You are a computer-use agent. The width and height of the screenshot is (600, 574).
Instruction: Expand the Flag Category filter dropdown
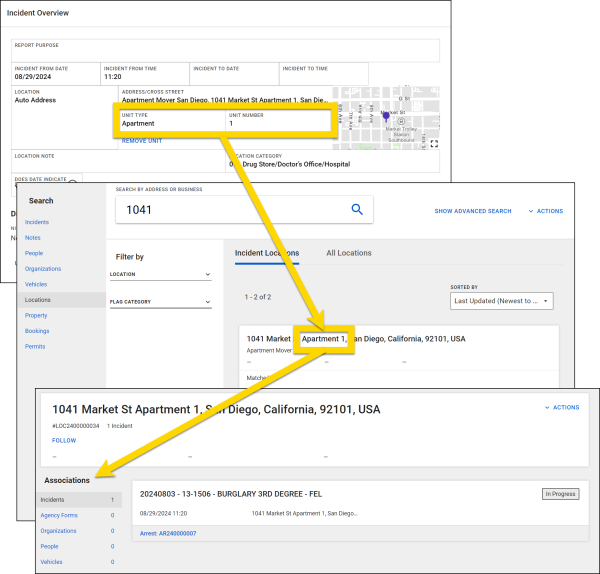160,301
